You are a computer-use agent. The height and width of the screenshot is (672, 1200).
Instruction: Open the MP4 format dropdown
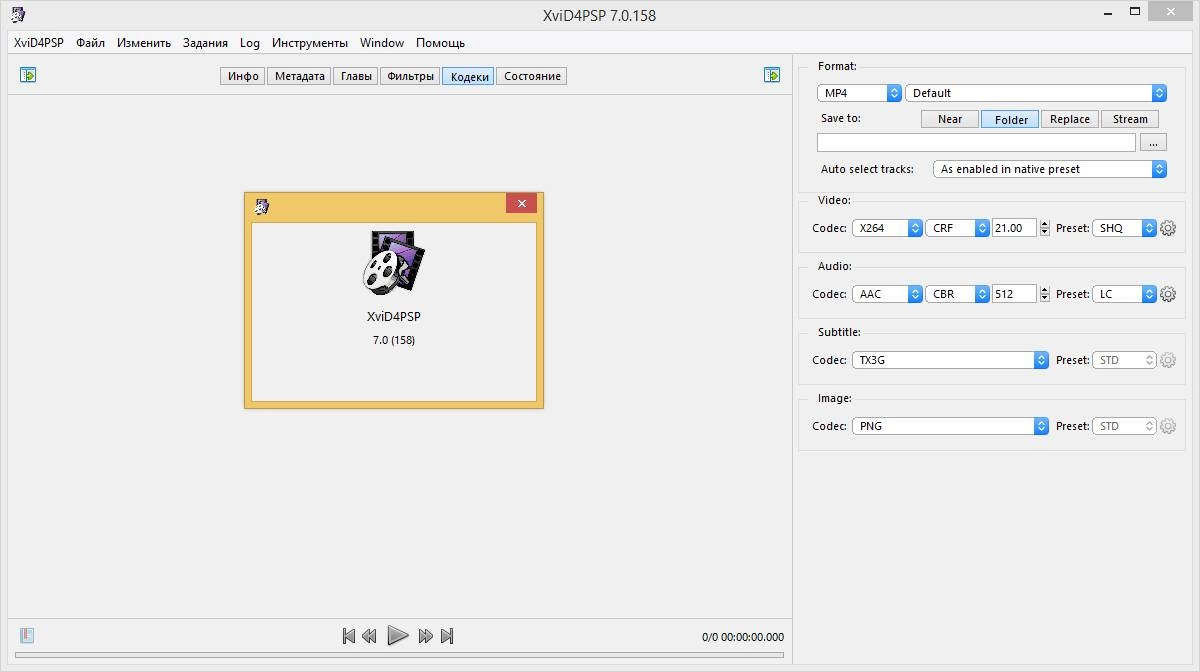tap(860, 93)
